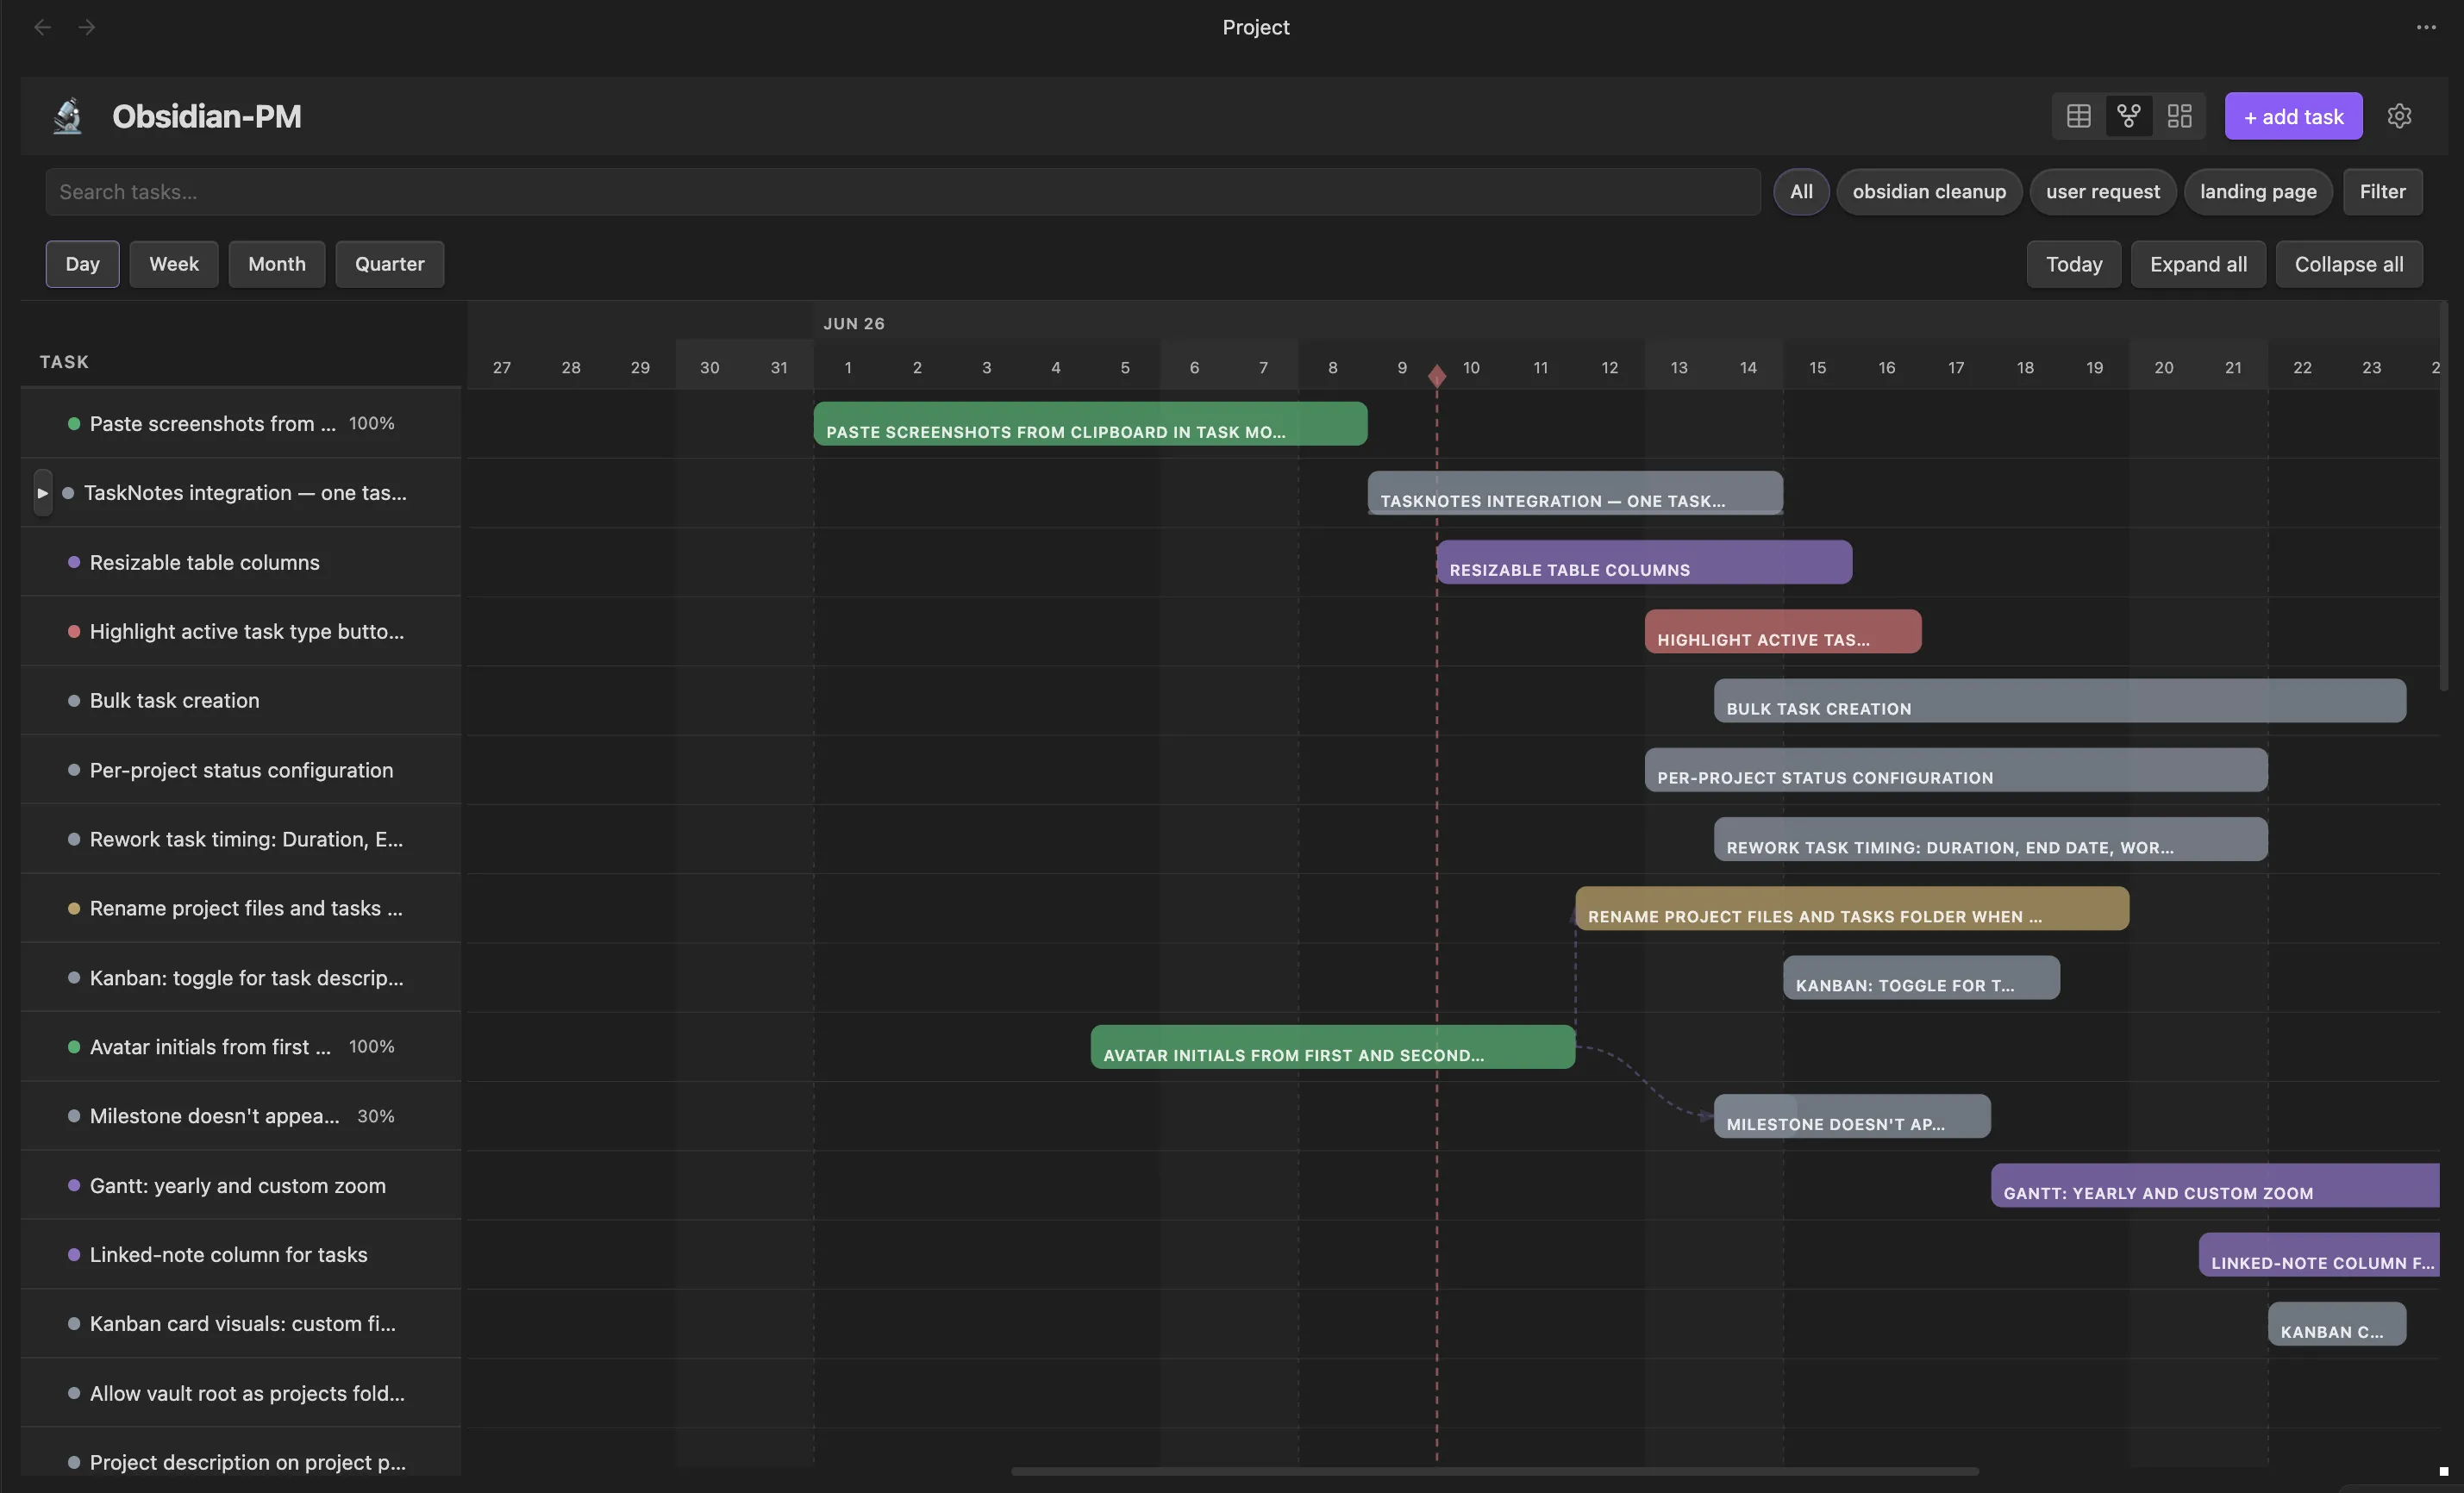Open the 'Rework task timing: Duration, E...' row
The image size is (2464, 1493).
(x=241, y=839)
